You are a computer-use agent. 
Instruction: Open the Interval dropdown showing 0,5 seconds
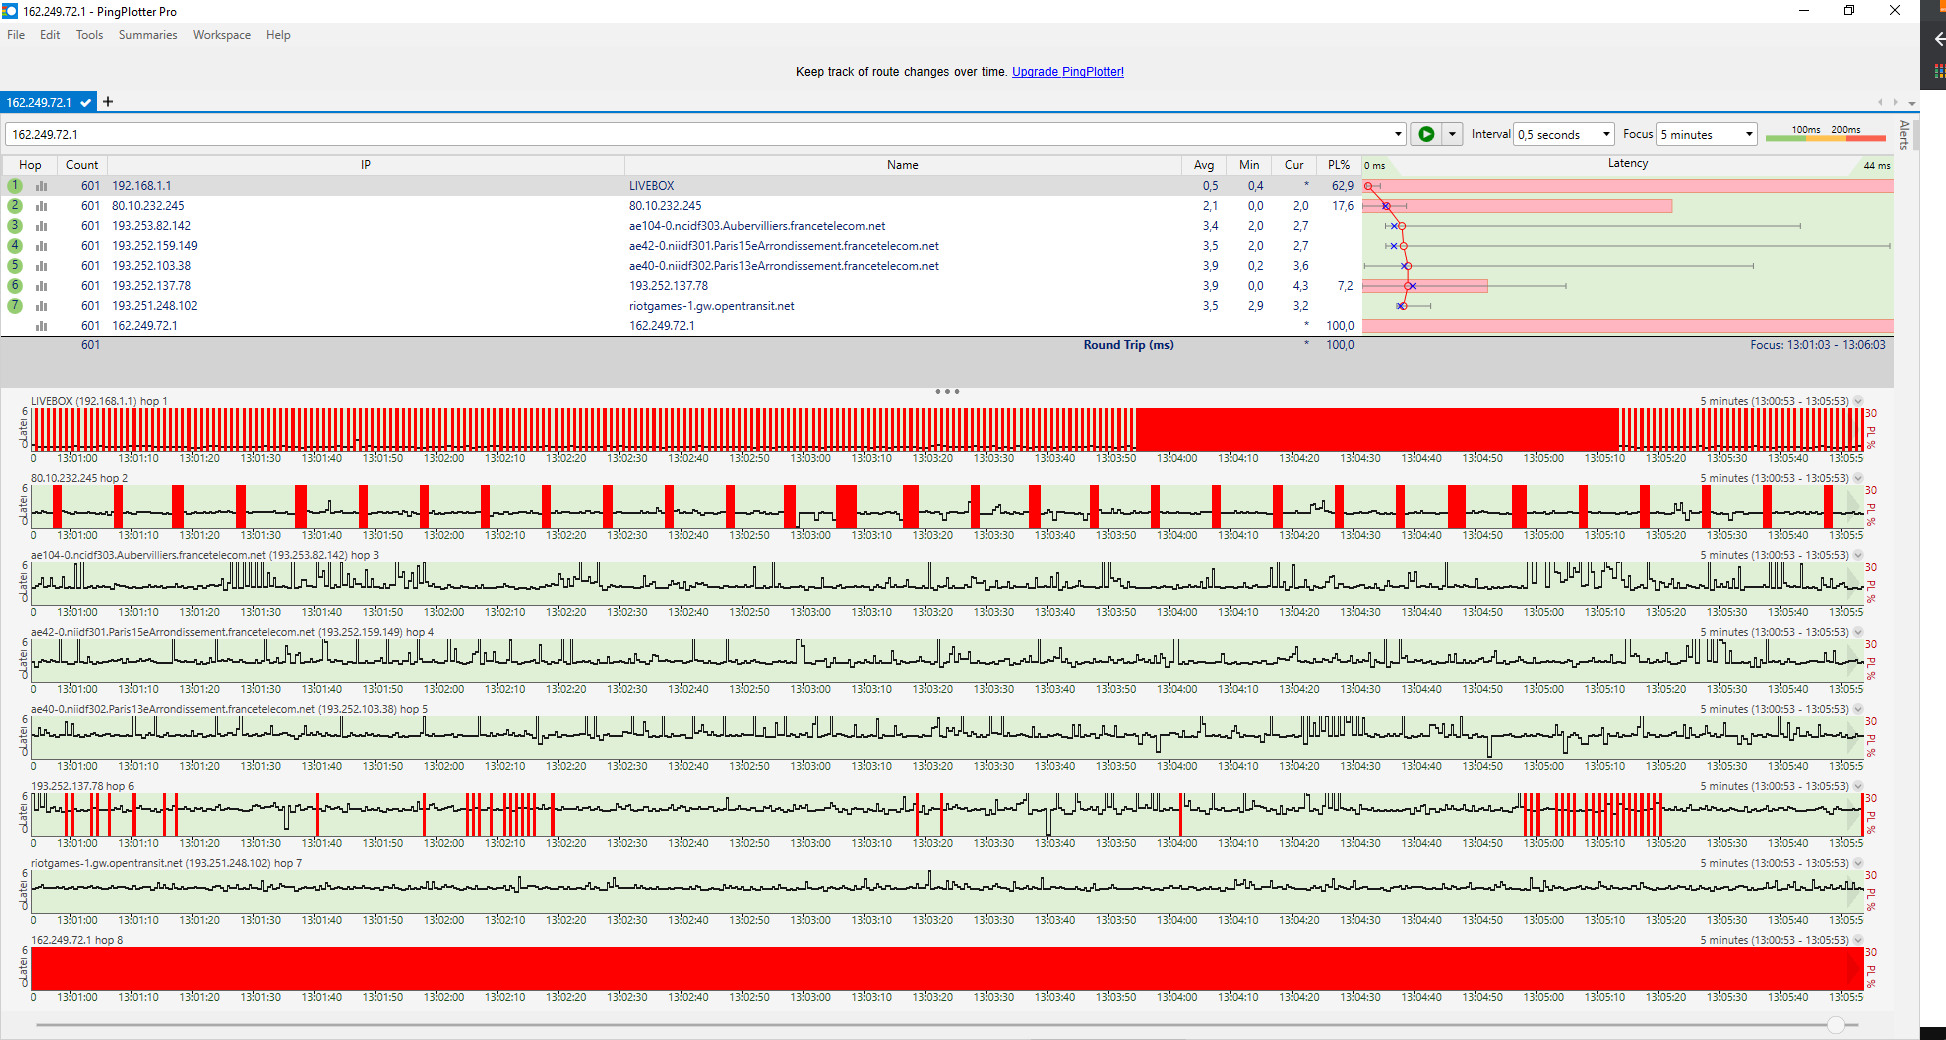point(1564,134)
